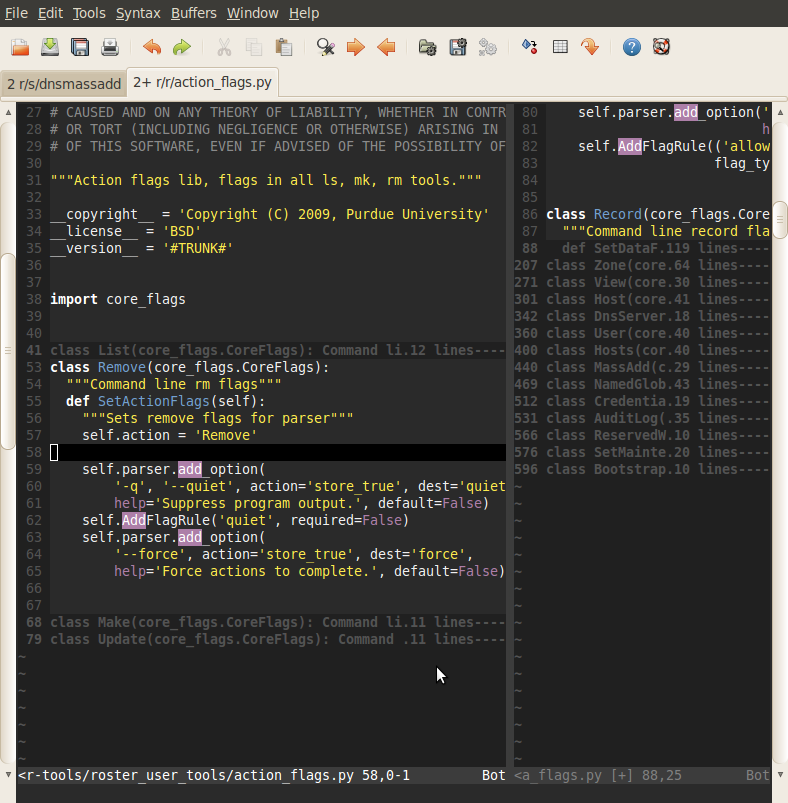Click the __license__ = 'BSD' line
The height and width of the screenshot is (803, 788).
pyautogui.click(x=125, y=231)
